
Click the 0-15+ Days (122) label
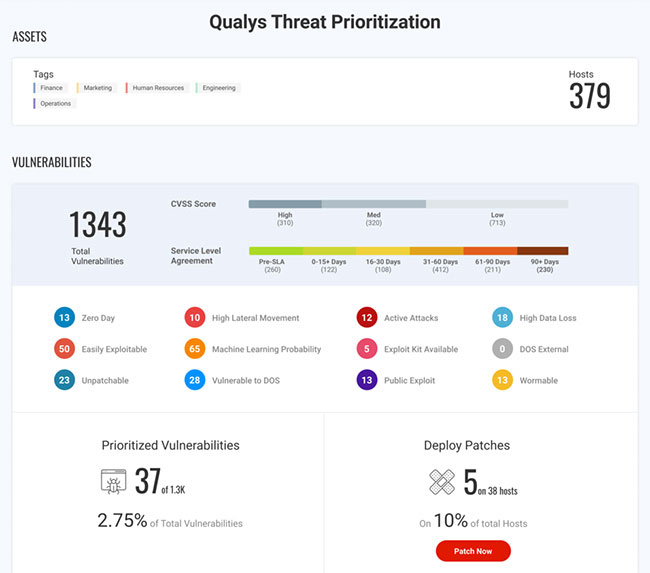(x=329, y=266)
